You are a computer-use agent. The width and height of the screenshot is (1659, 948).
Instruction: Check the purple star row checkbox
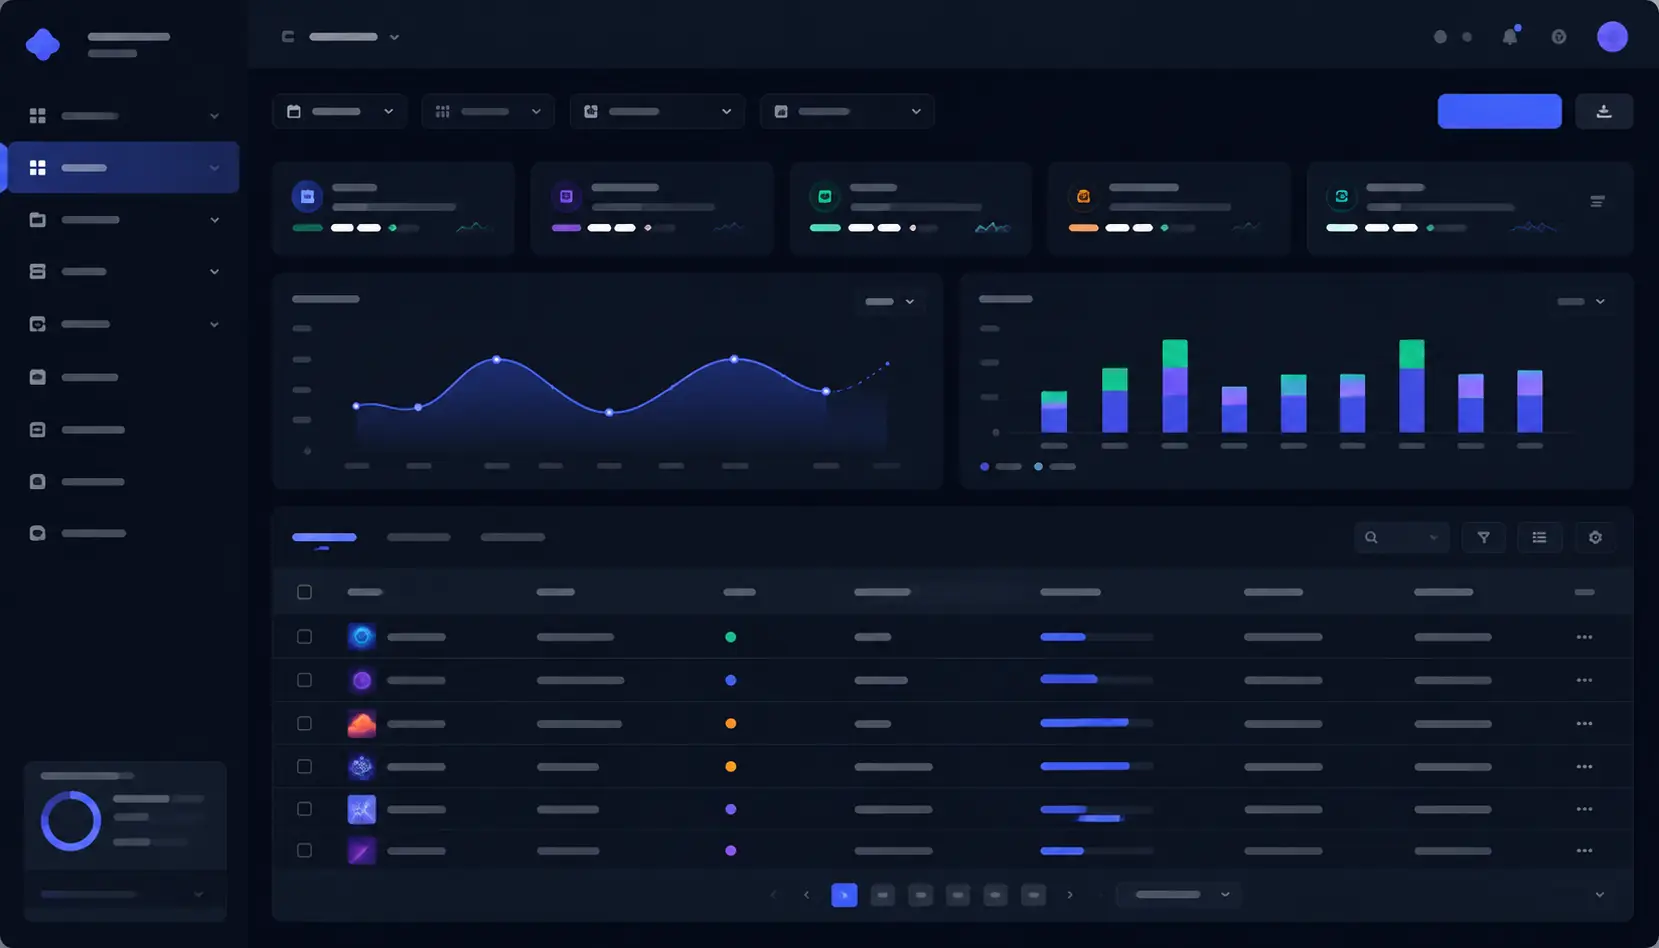tap(304, 809)
